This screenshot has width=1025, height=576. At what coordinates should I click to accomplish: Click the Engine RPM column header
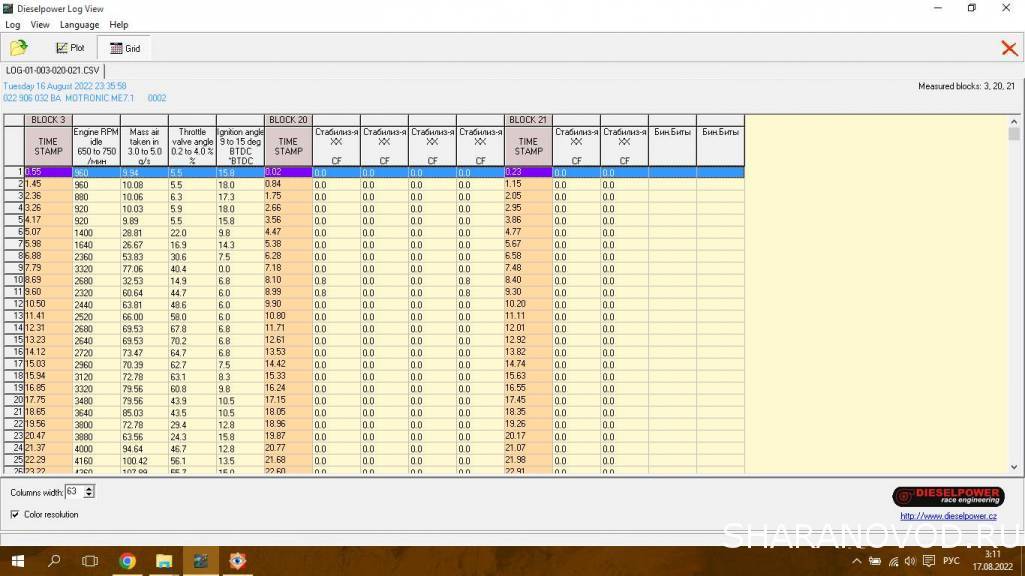96,145
